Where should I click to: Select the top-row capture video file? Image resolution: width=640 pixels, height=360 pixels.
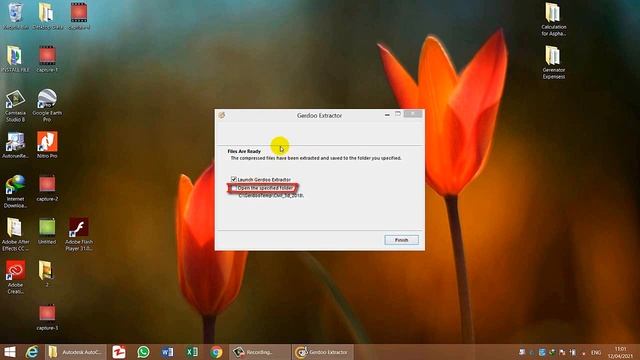pos(79,16)
